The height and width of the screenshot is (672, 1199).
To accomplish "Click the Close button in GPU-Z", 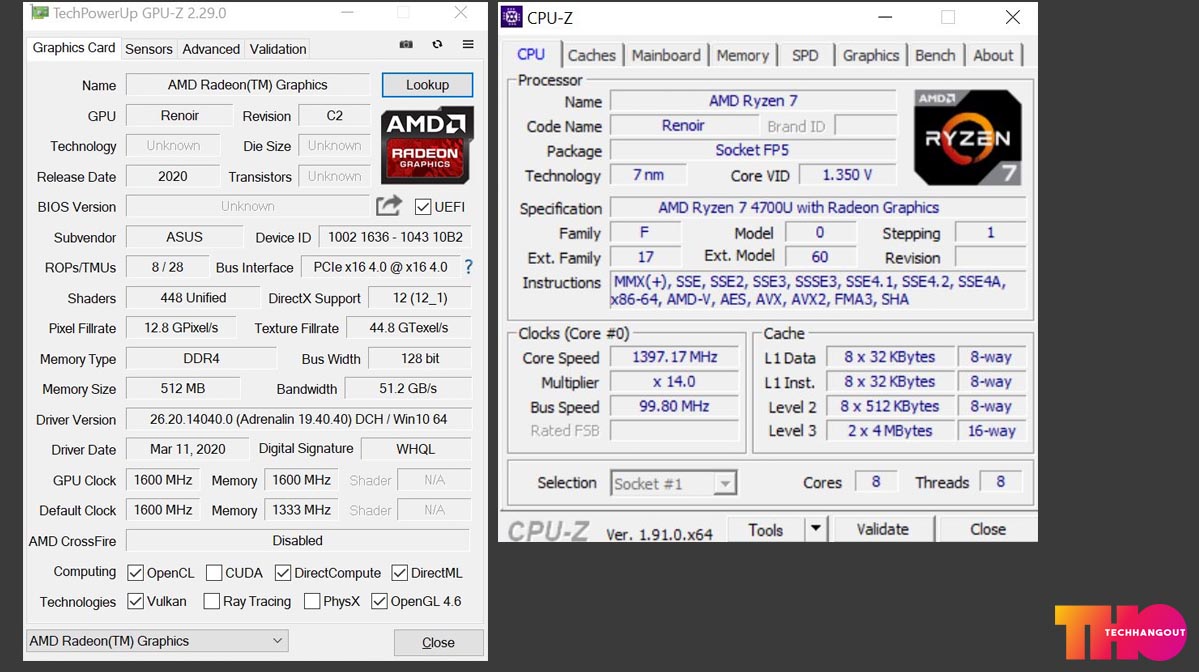I will click(438, 642).
